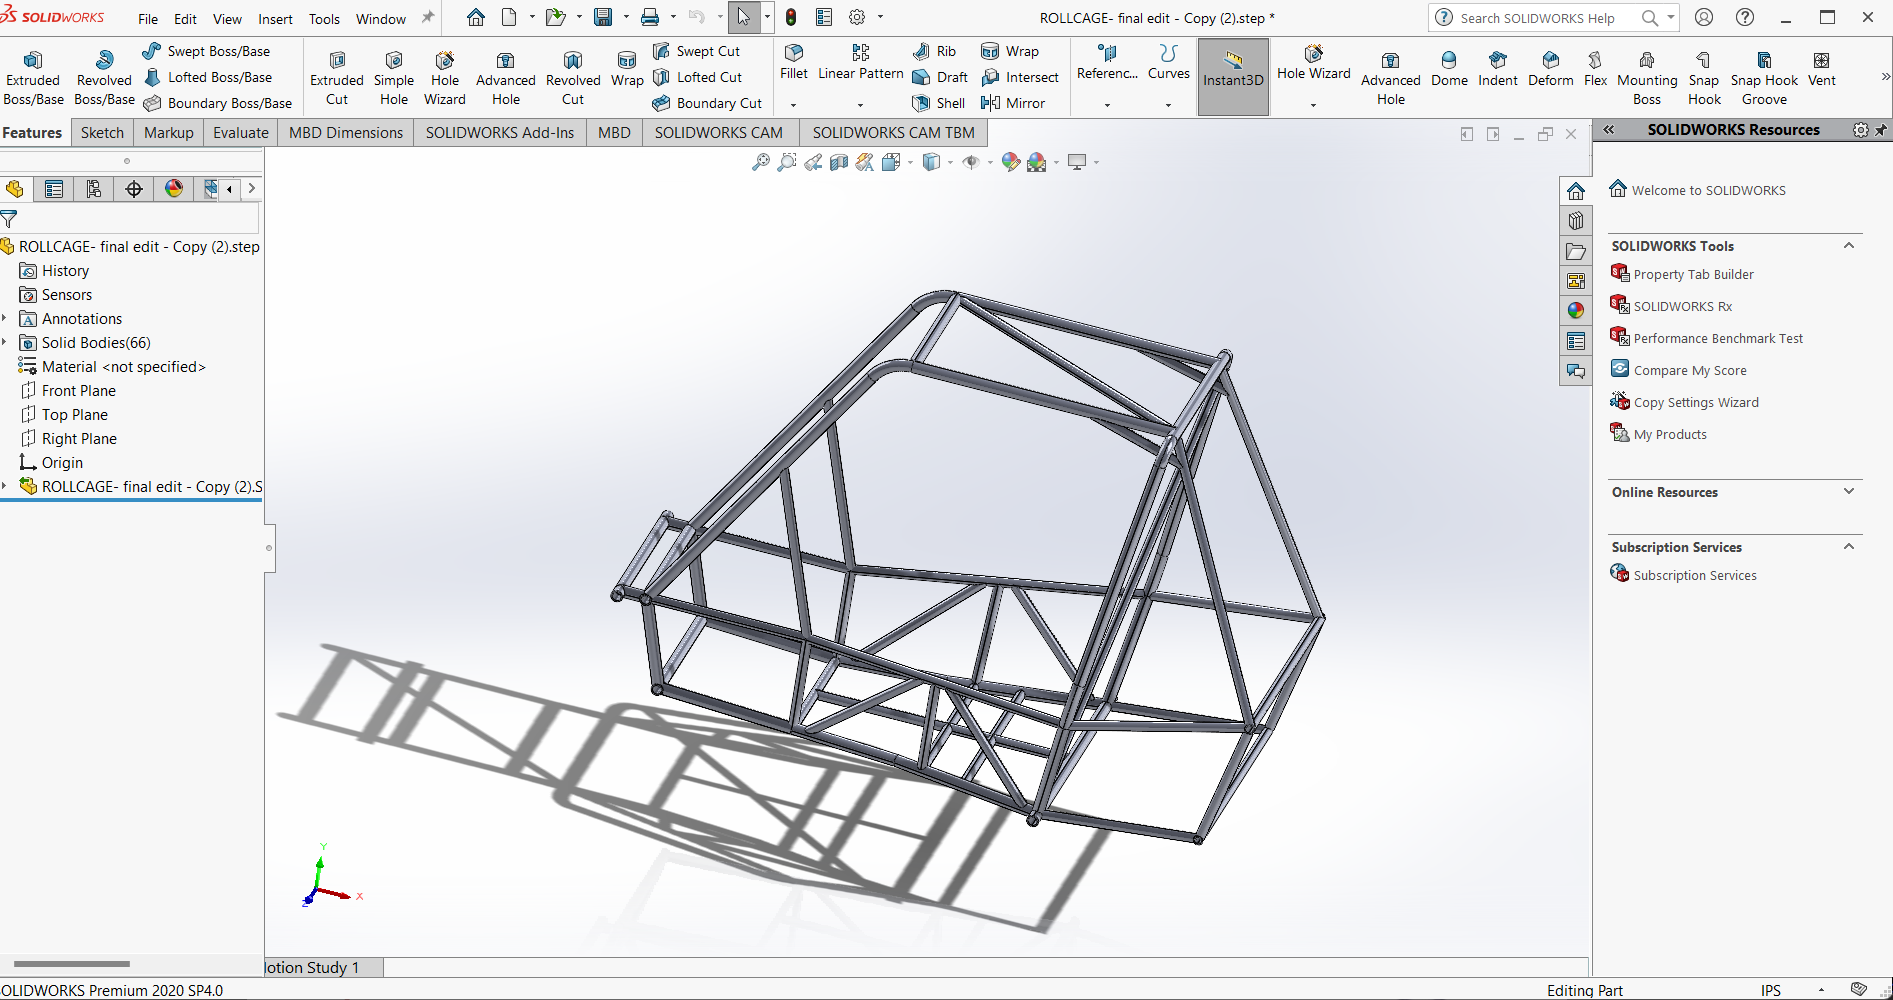Select the Rib tool

[x=935, y=51]
